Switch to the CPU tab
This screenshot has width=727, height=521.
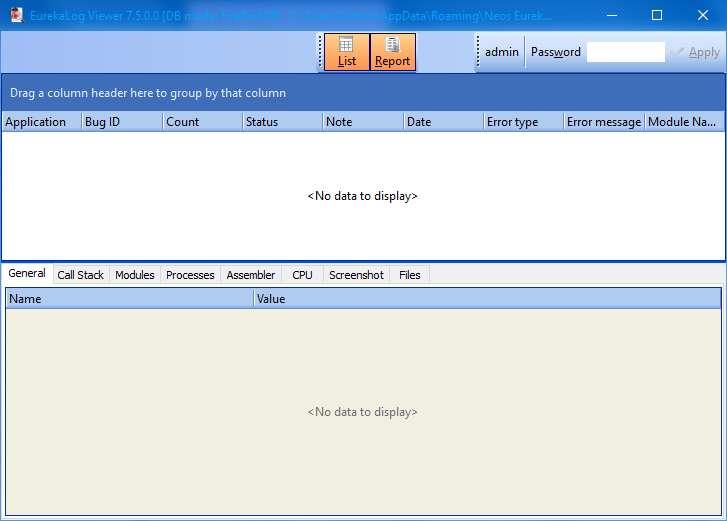click(x=302, y=275)
